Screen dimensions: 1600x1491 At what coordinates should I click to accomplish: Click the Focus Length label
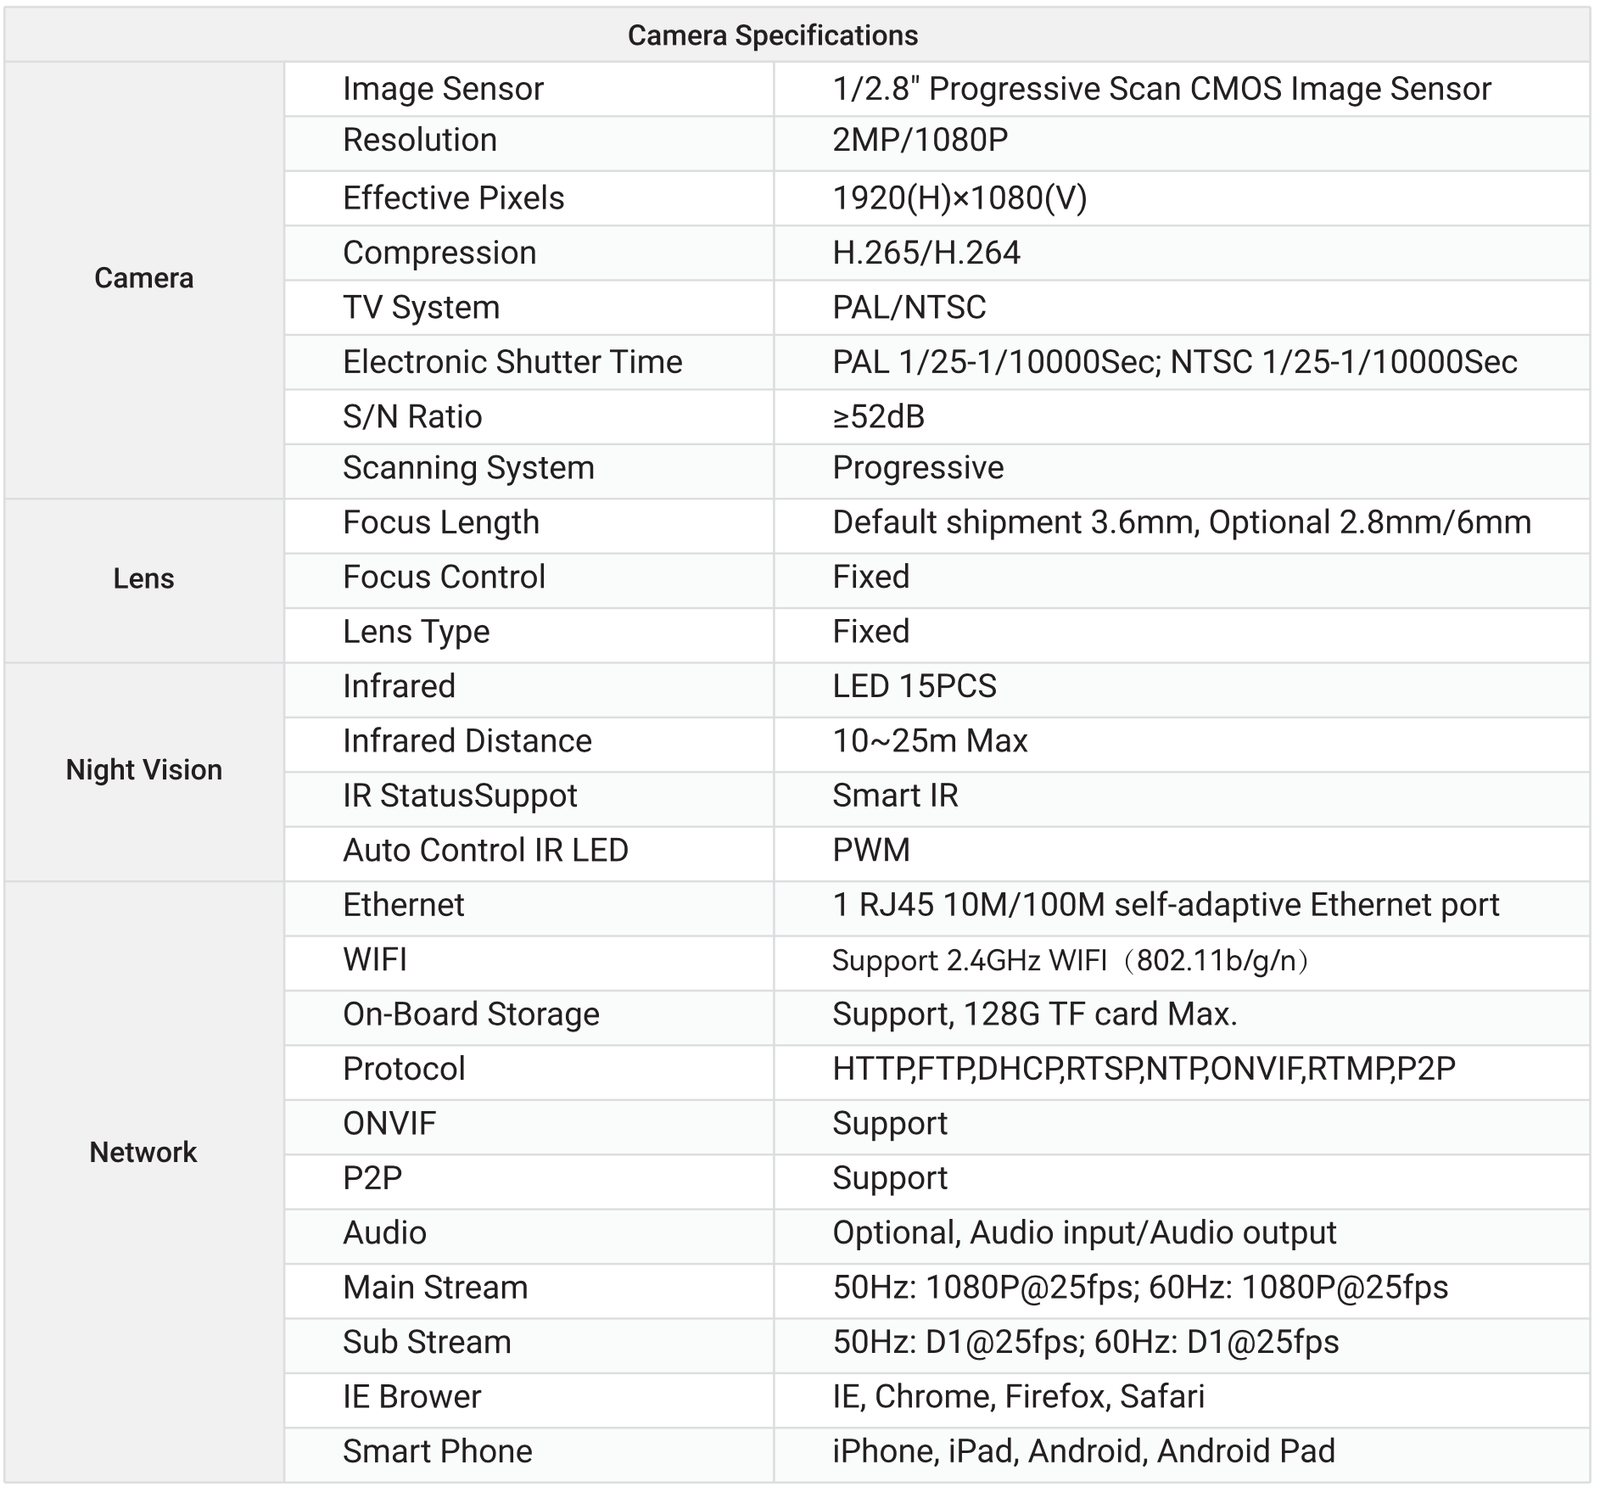[x=441, y=523]
